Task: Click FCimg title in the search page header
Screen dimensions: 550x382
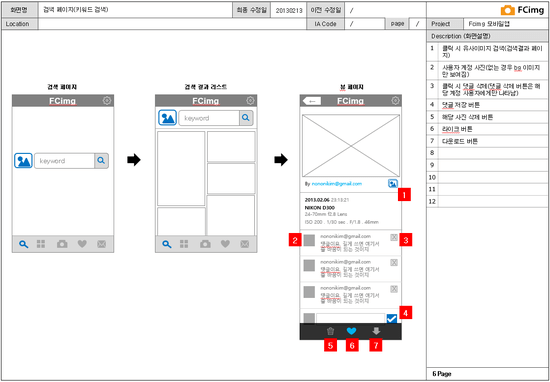Action: coord(62,101)
